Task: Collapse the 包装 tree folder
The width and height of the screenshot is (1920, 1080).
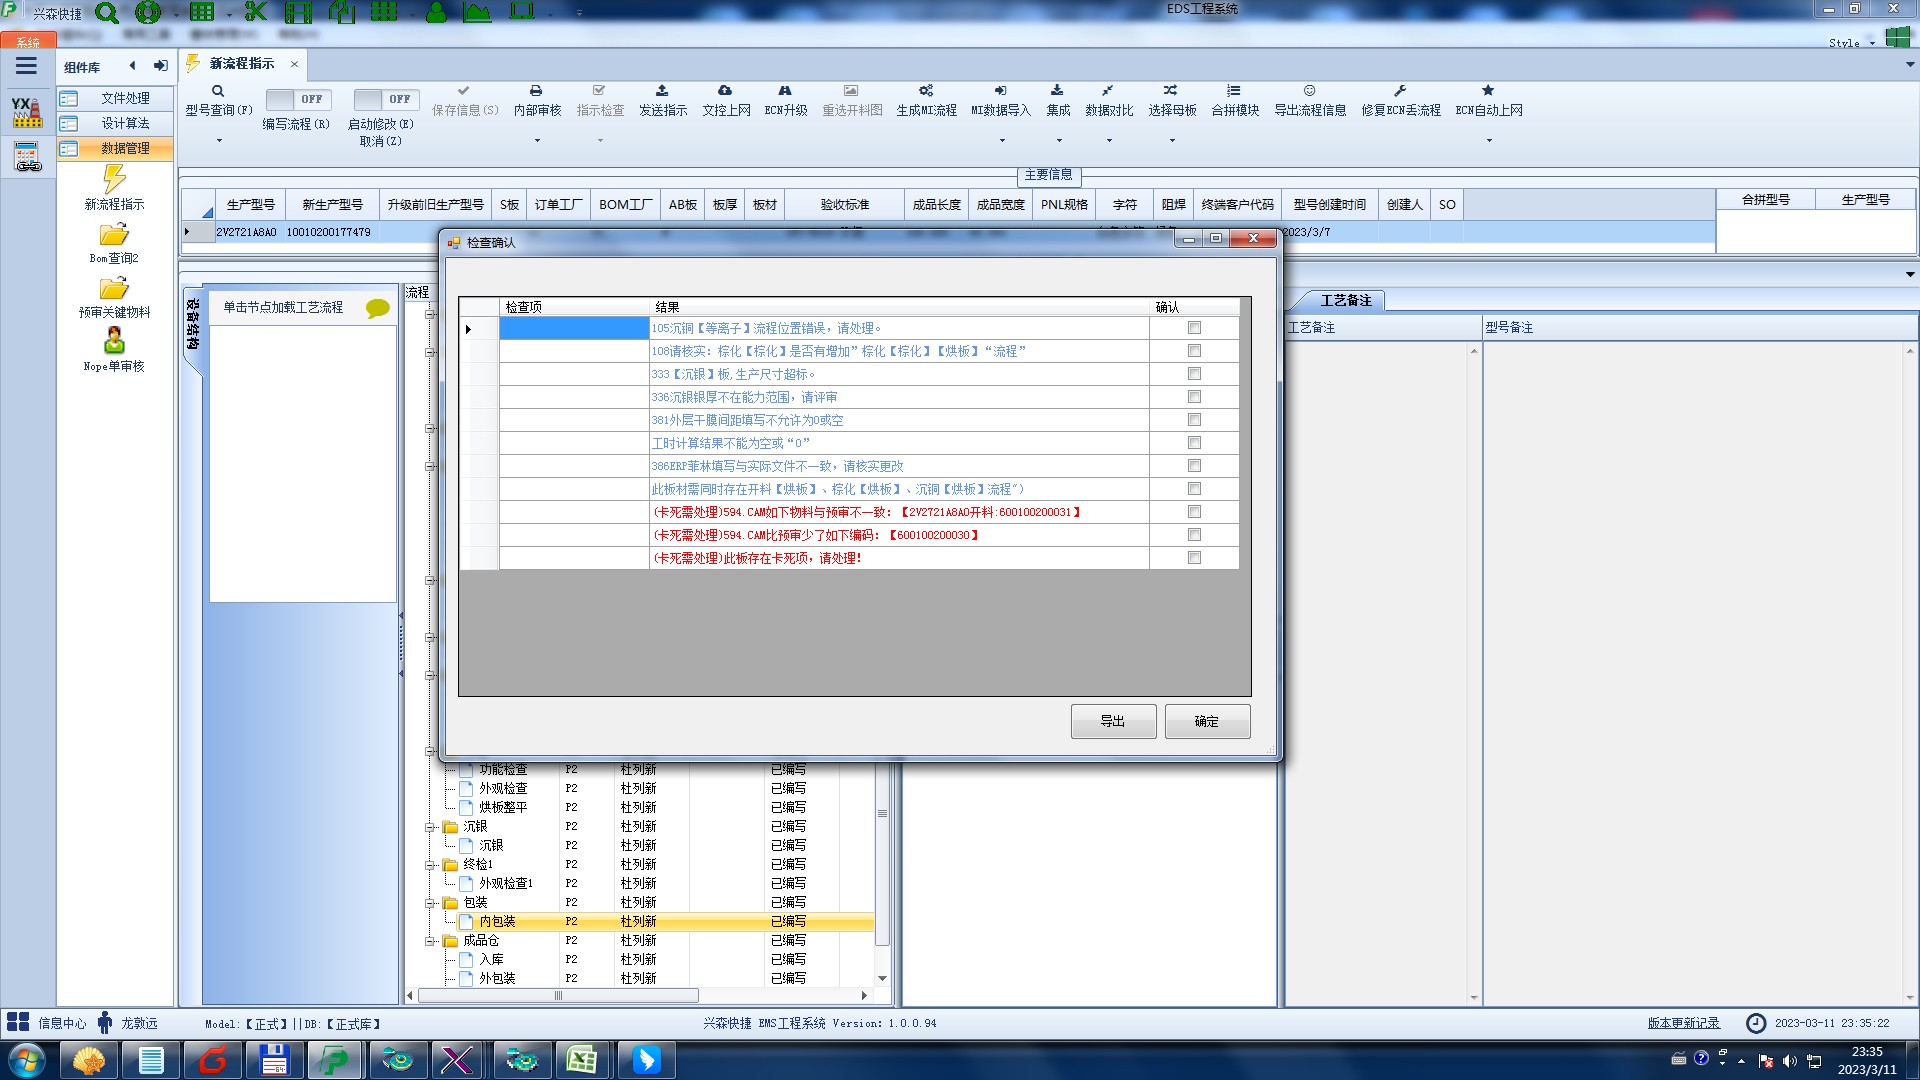Action: coord(430,903)
